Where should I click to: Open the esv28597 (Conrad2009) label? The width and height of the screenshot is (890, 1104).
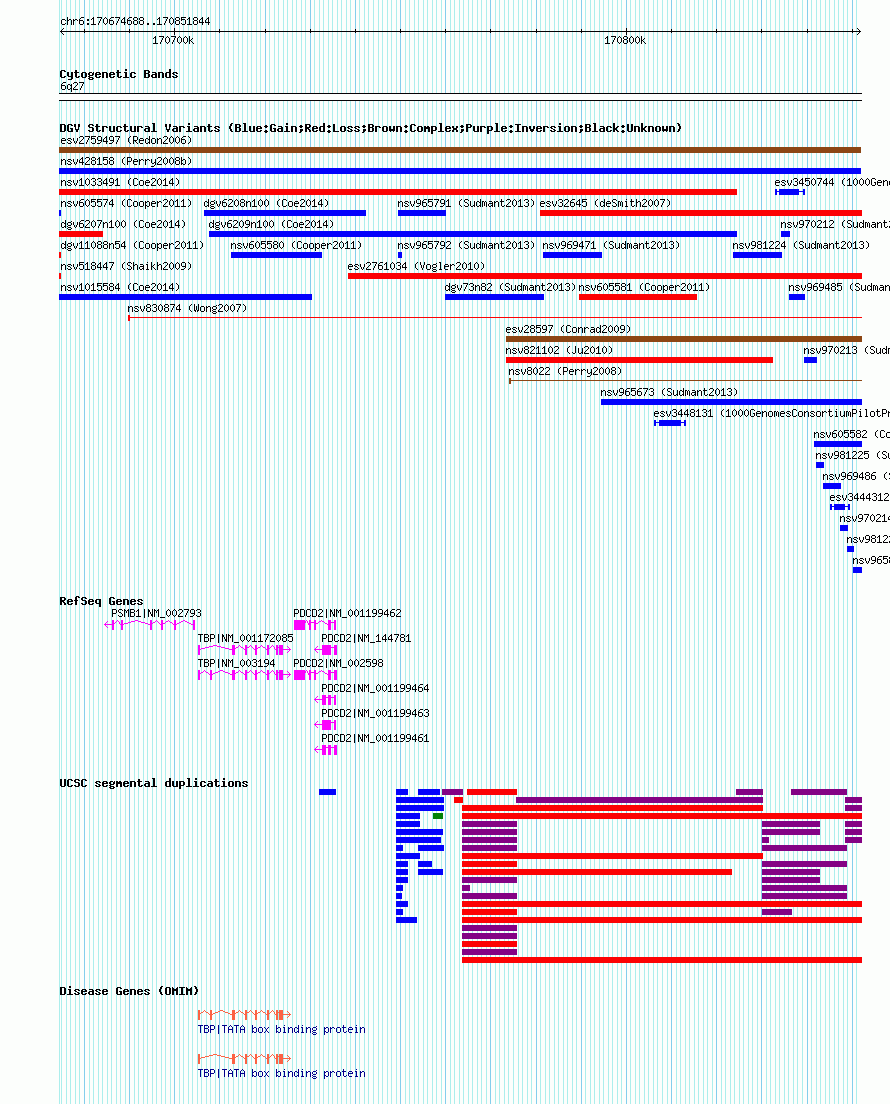click(568, 330)
